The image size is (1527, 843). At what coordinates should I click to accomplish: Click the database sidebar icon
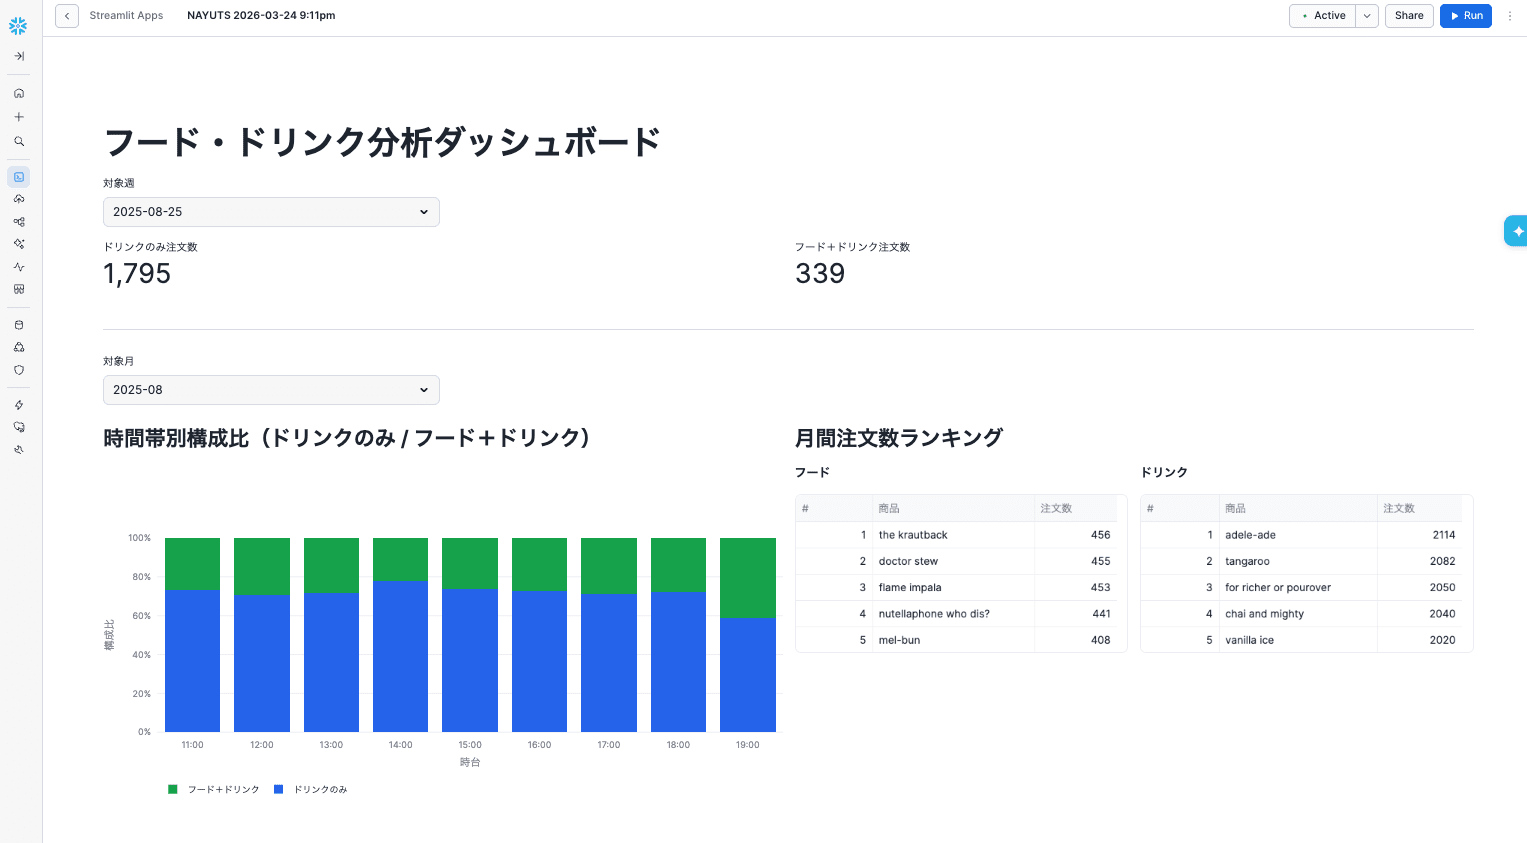(18, 324)
